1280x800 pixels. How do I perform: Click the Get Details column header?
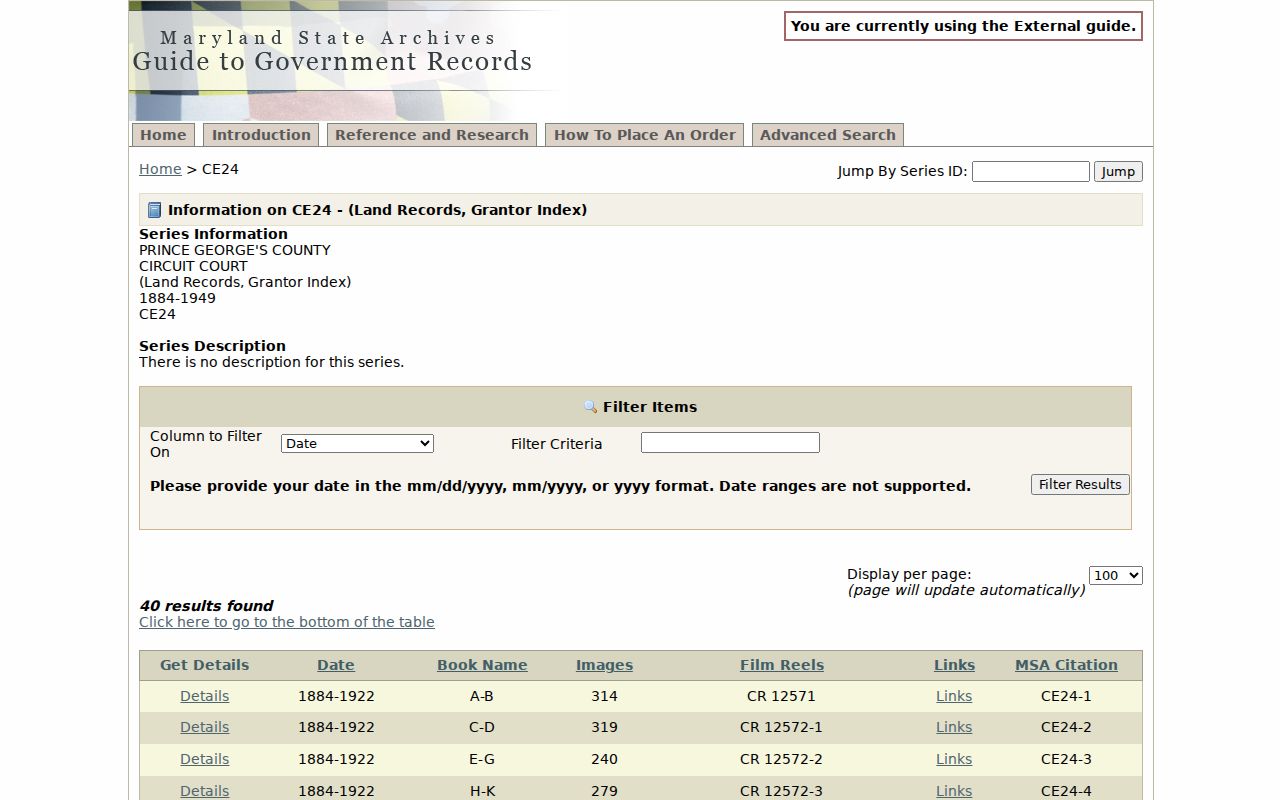tap(205, 665)
